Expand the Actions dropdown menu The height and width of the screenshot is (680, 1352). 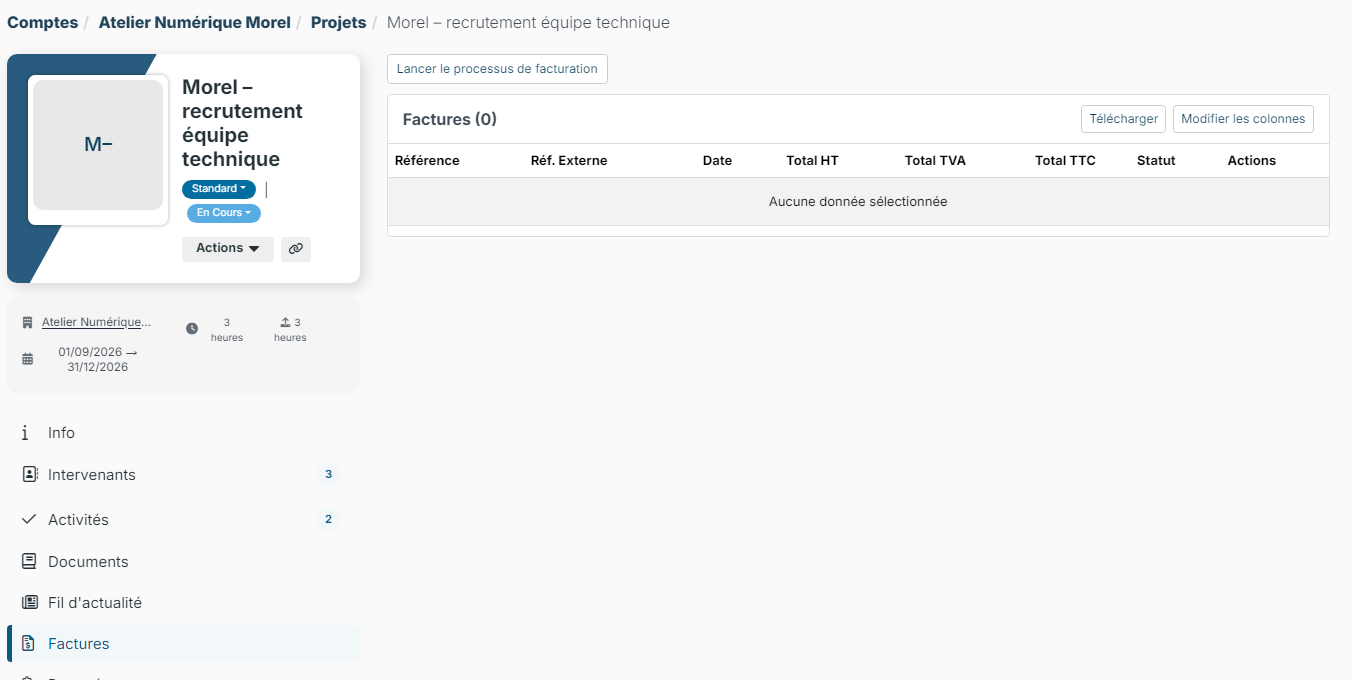228,249
